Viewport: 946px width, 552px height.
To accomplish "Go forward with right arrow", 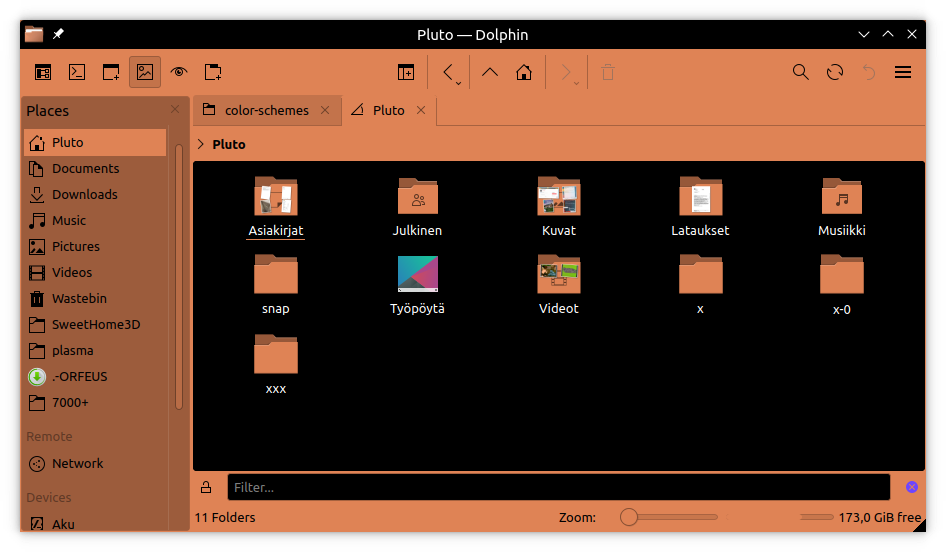I will pos(566,72).
